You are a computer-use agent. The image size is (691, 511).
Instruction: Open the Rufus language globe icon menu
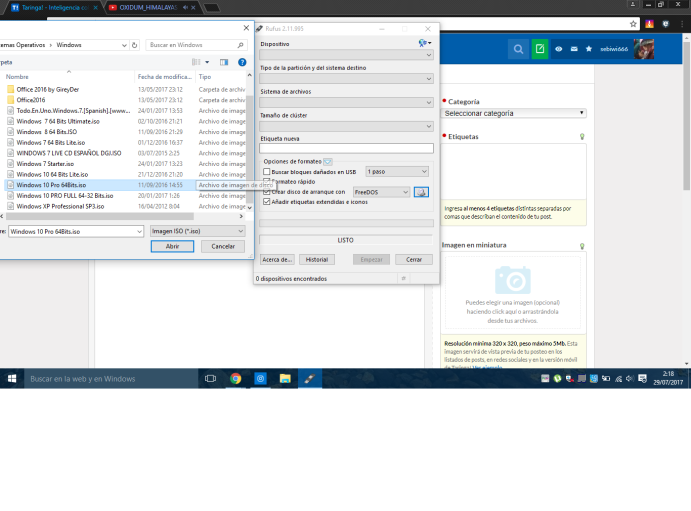(x=425, y=43)
